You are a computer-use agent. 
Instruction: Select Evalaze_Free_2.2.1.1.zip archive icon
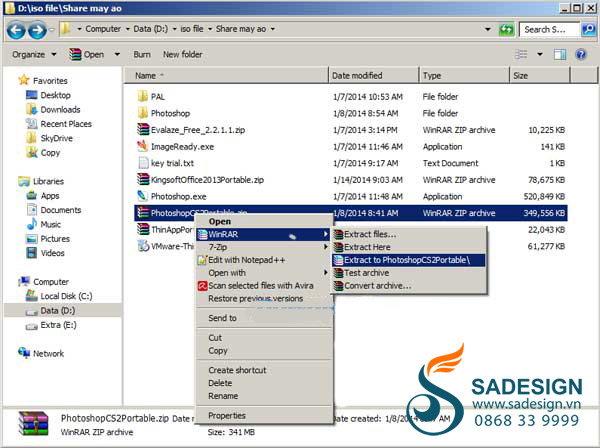[x=143, y=129]
